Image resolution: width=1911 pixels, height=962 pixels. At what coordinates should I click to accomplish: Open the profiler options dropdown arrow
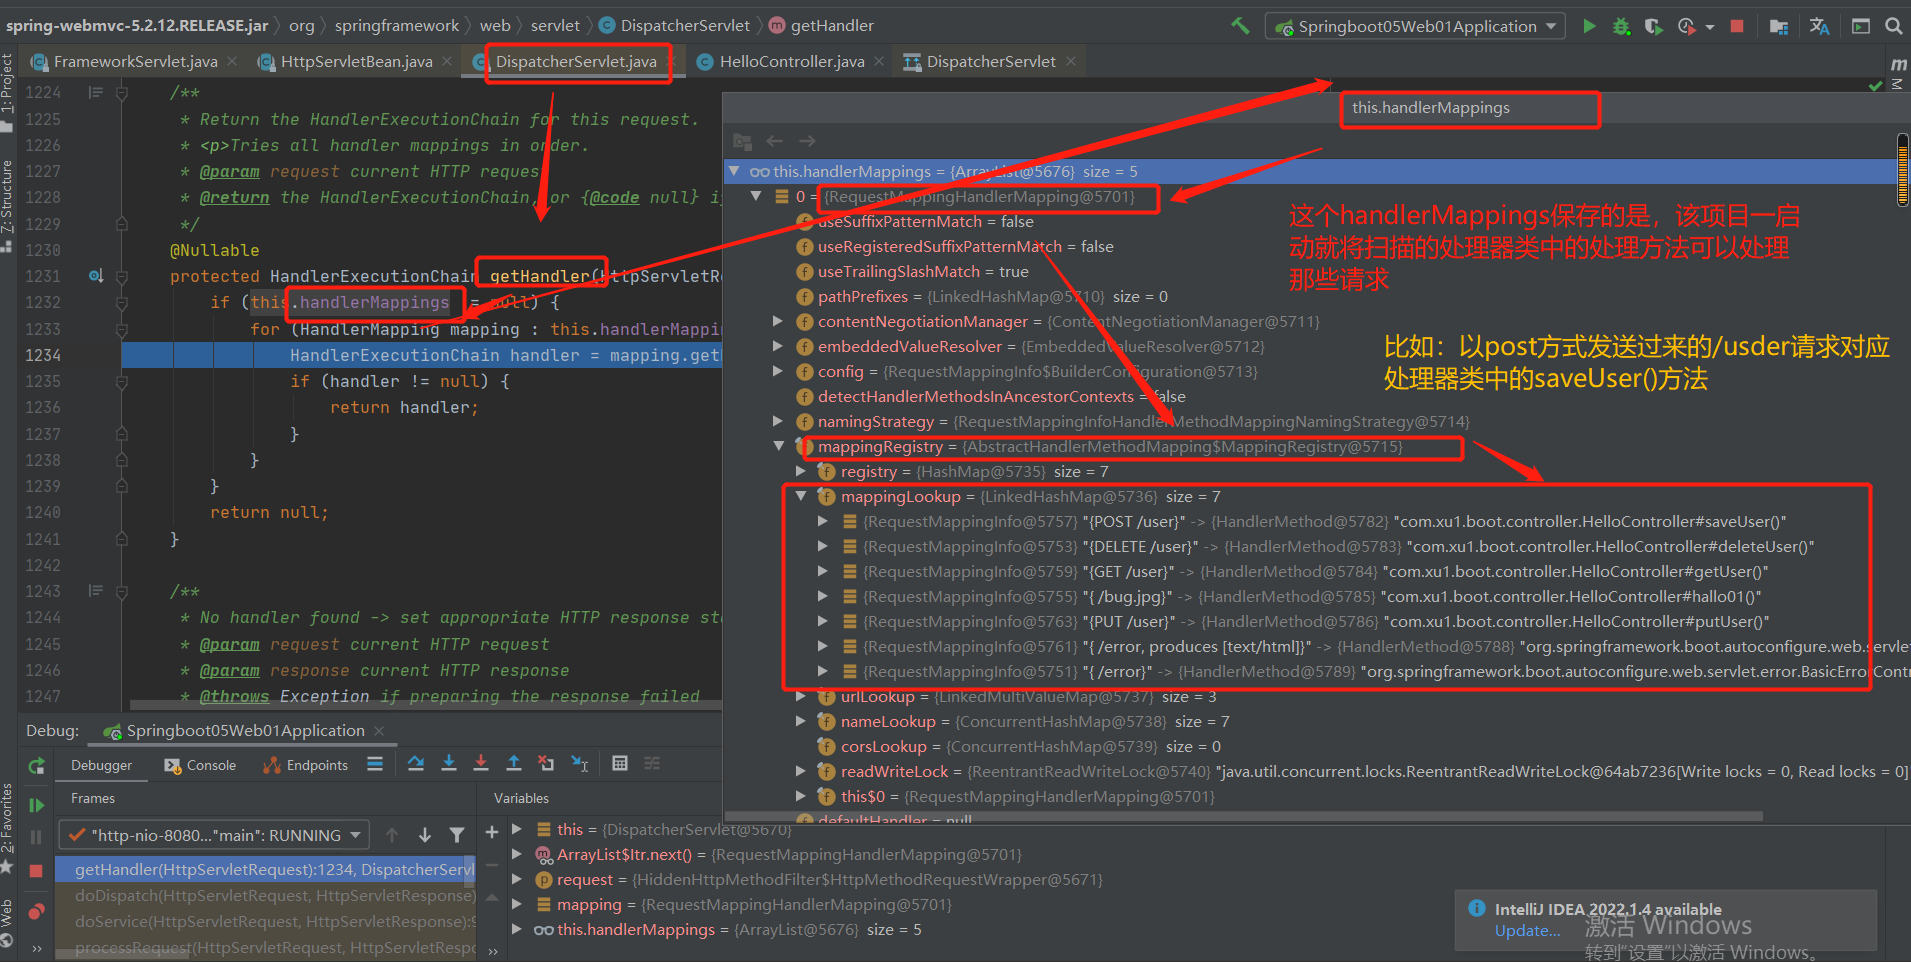[x=1709, y=27]
